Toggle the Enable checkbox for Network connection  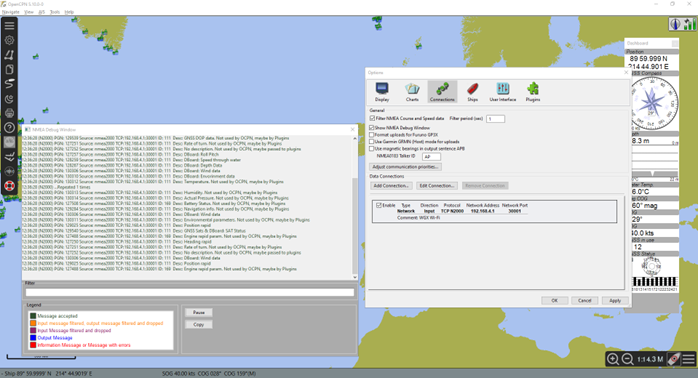379,205
